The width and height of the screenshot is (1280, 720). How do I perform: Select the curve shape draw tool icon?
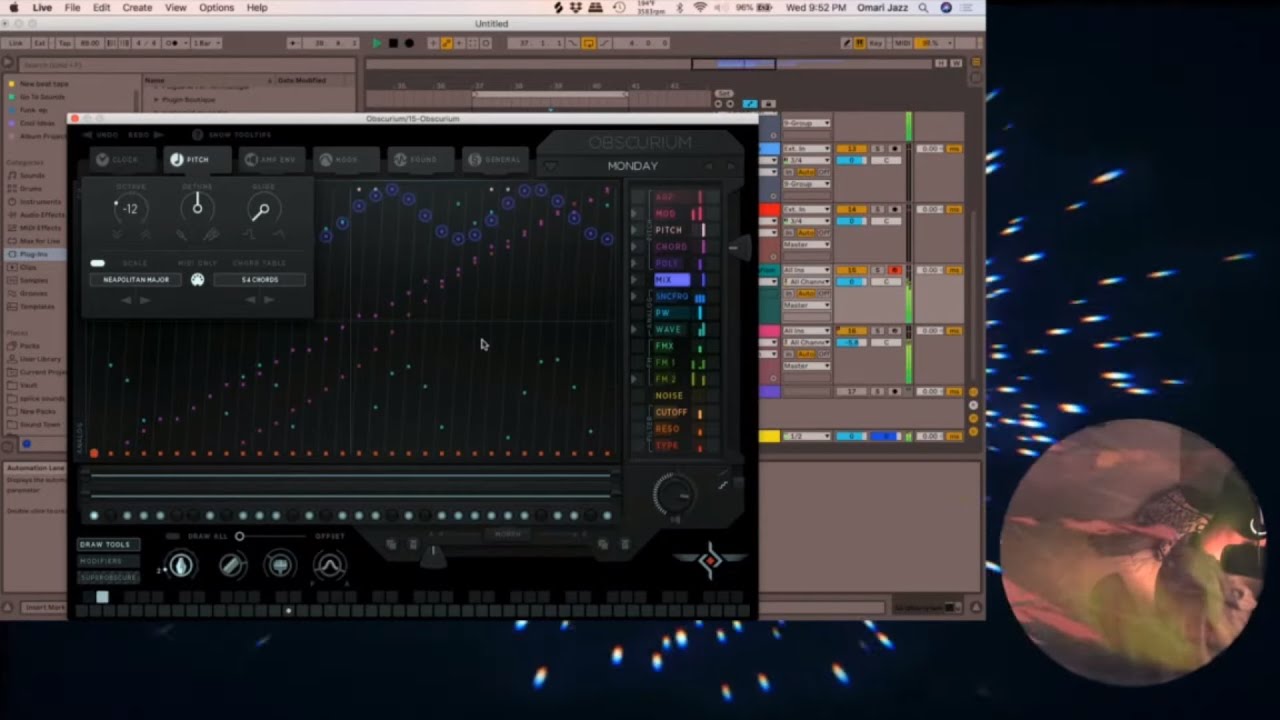click(x=329, y=566)
